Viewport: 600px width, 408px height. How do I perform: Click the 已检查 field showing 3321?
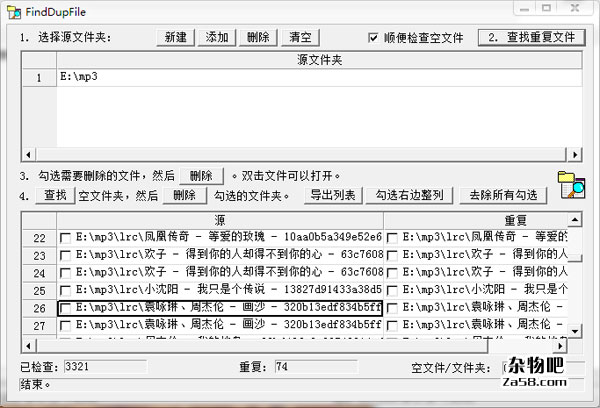pyautogui.click(x=105, y=367)
